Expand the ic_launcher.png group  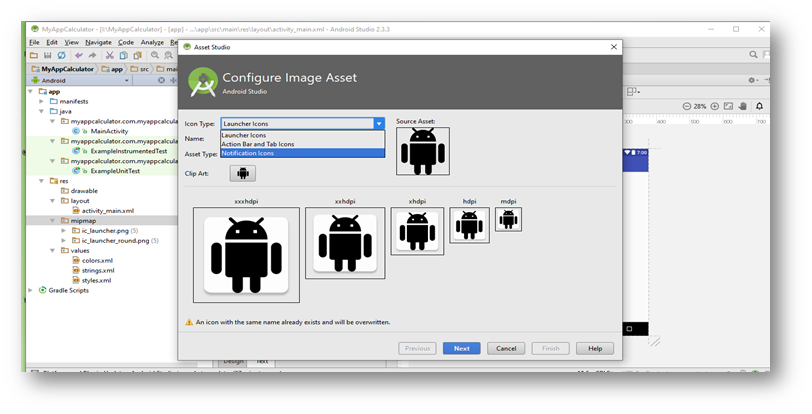(63, 231)
